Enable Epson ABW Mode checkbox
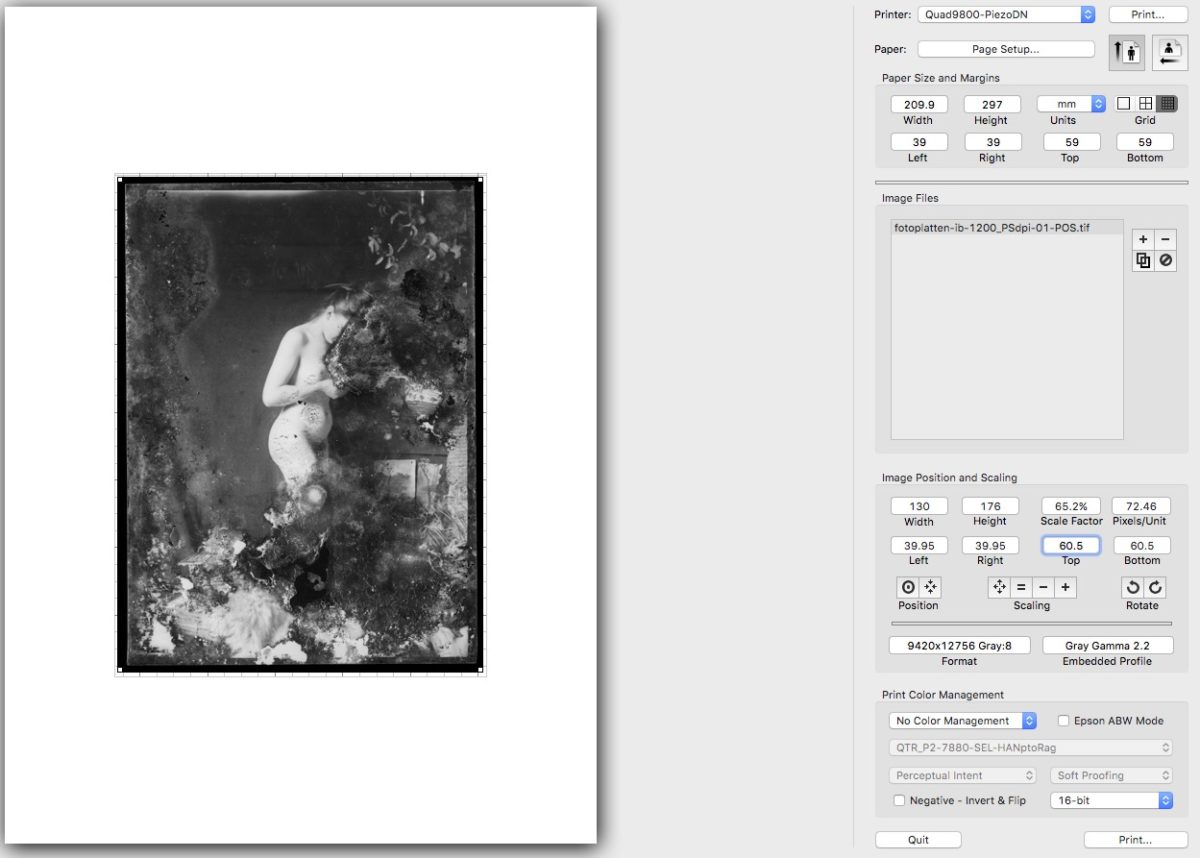Viewport: 1200px width, 858px height. pyautogui.click(x=1064, y=720)
